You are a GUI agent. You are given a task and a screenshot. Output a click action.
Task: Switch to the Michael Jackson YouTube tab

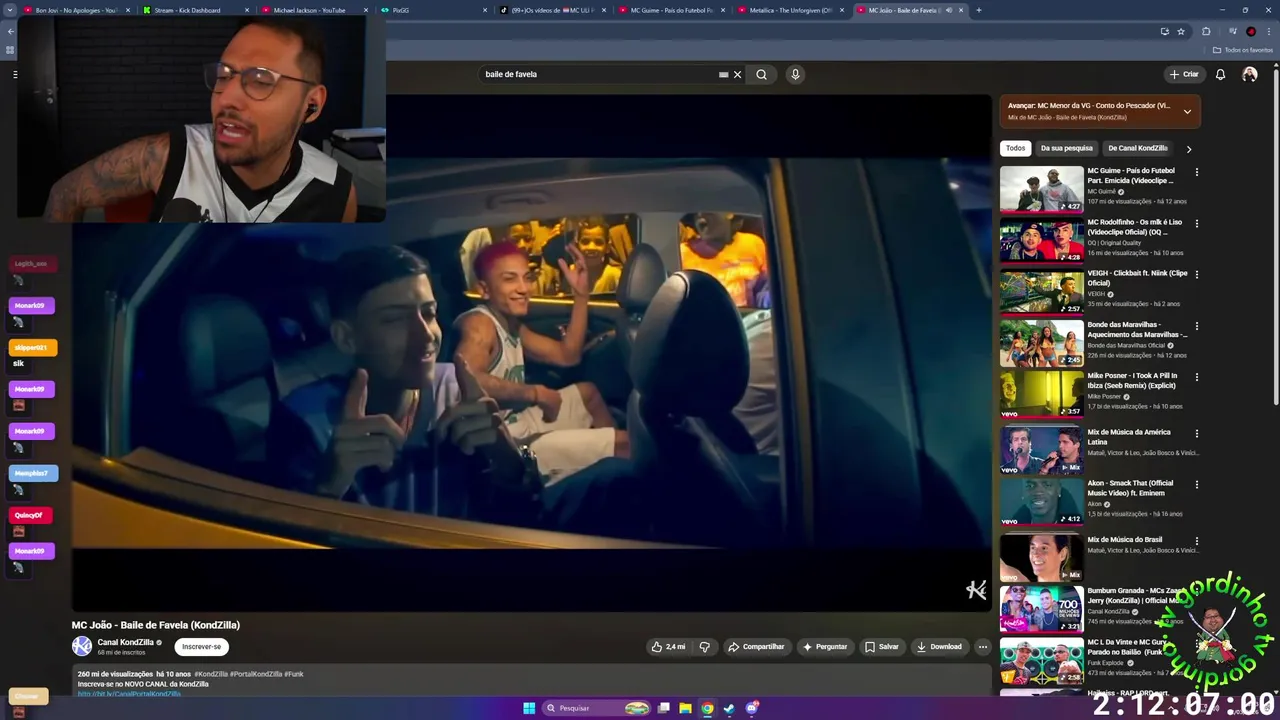point(315,10)
